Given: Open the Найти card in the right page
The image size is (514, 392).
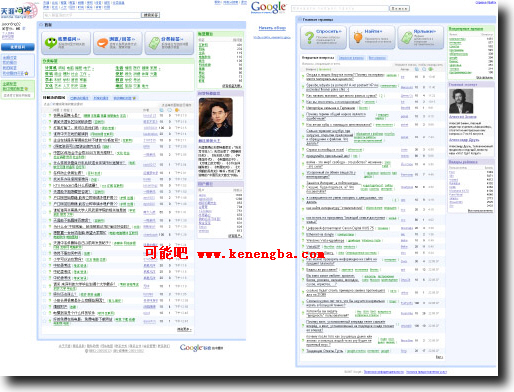Looking at the screenshot, I should 372,38.
